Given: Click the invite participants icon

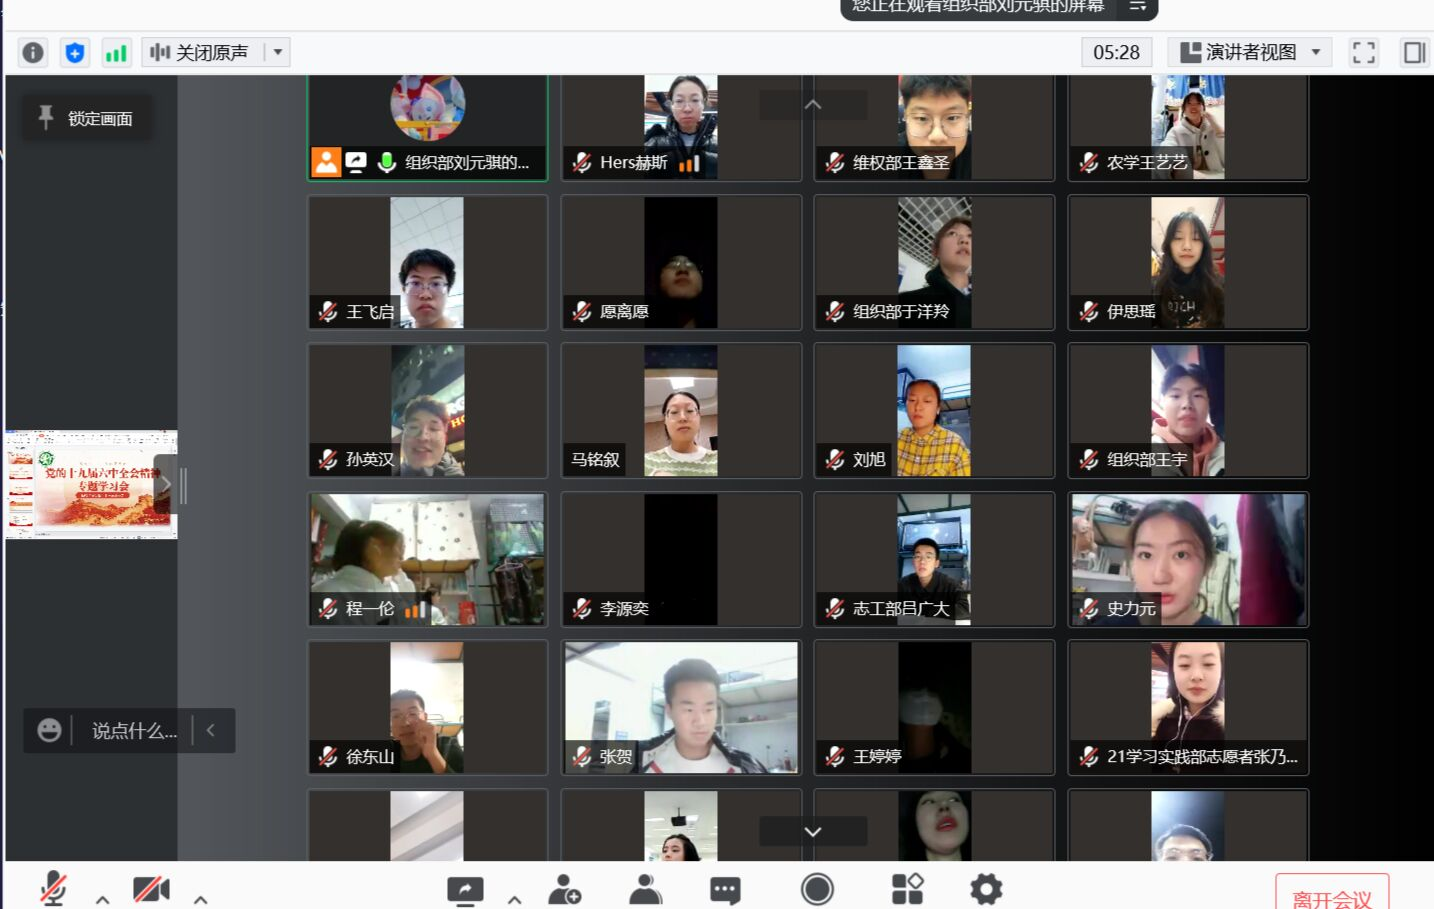Looking at the screenshot, I should (565, 889).
